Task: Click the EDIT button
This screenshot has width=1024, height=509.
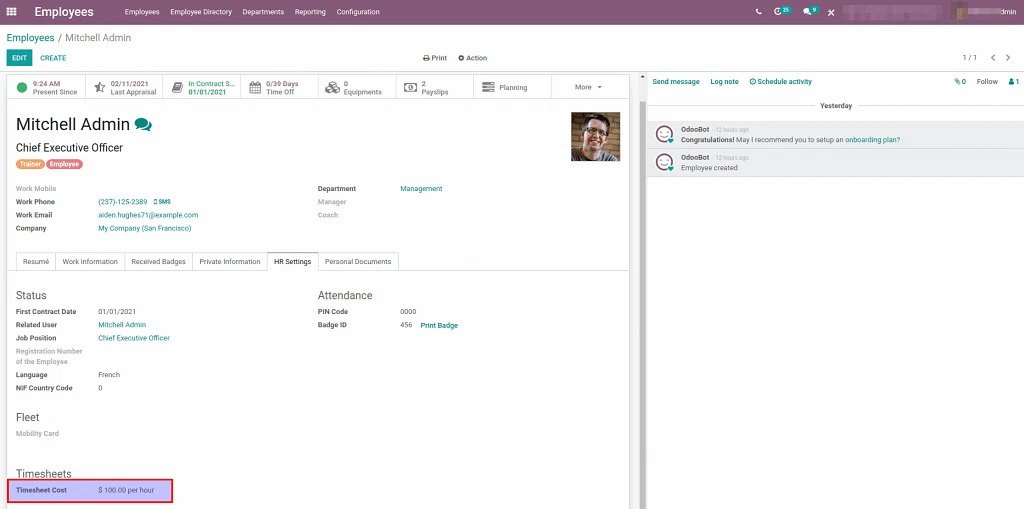Action: 20,58
